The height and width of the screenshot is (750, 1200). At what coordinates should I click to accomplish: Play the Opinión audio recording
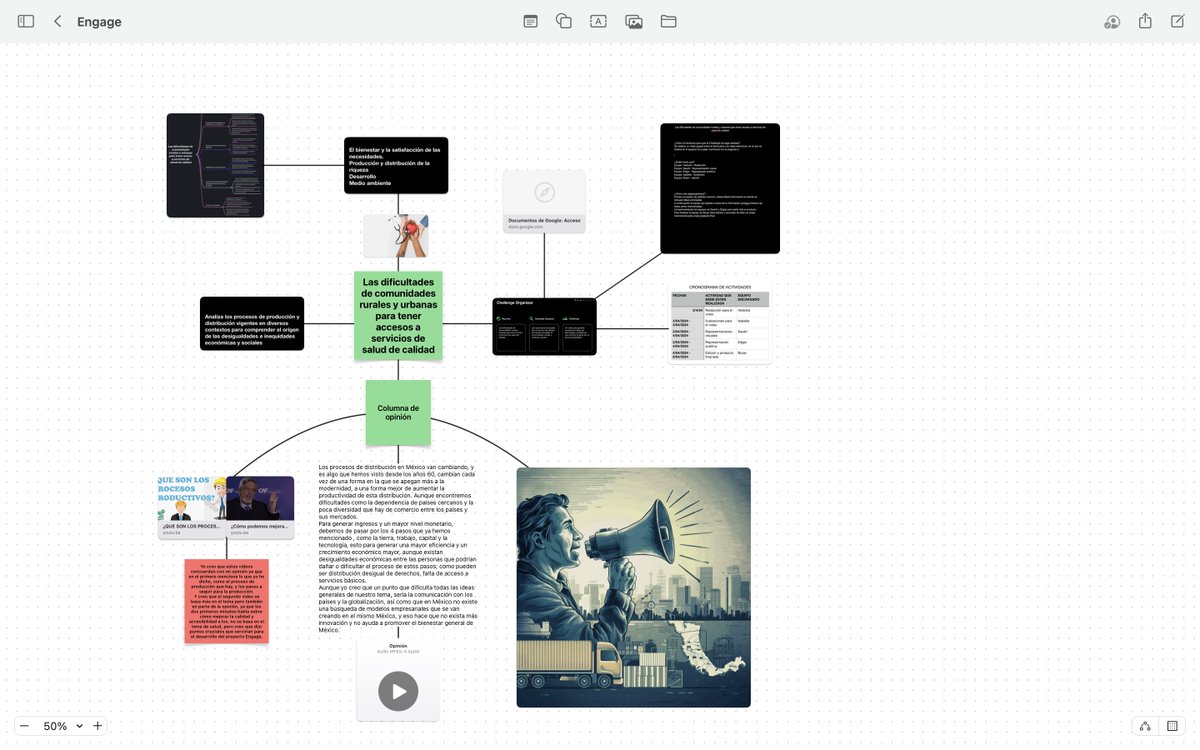(398, 691)
